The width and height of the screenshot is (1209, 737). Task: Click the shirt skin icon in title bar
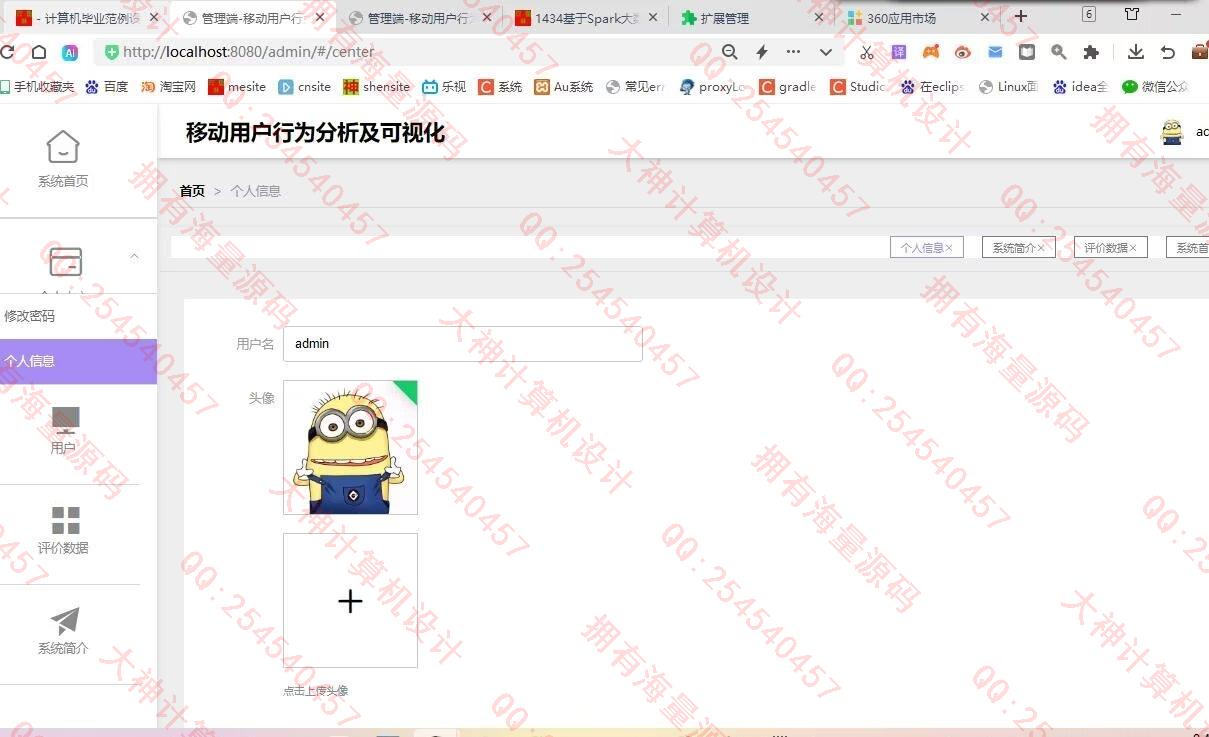[1132, 14]
